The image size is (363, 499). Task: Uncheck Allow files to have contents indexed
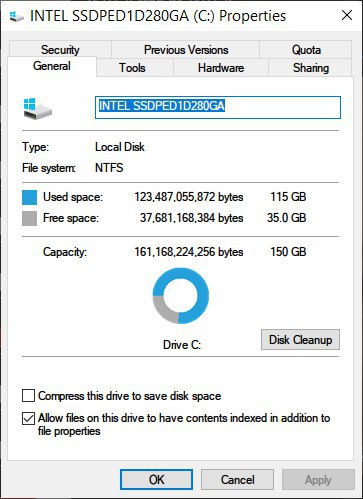28,418
